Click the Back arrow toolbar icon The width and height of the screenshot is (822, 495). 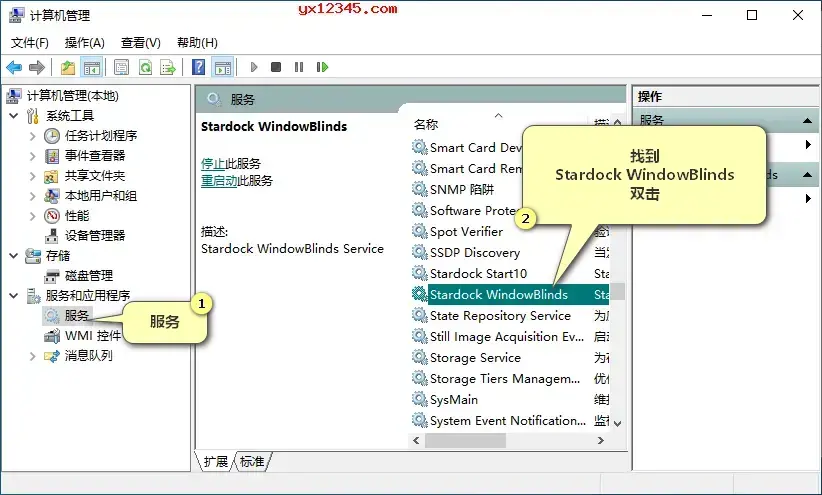[x=14, y=67]
